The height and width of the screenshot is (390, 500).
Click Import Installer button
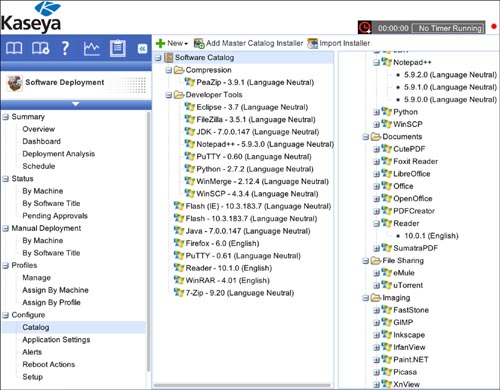tap(339, 43)
